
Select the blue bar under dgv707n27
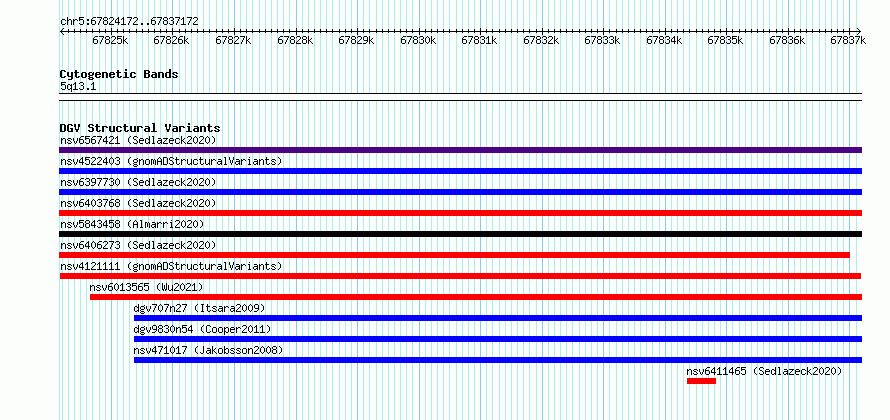498,318
